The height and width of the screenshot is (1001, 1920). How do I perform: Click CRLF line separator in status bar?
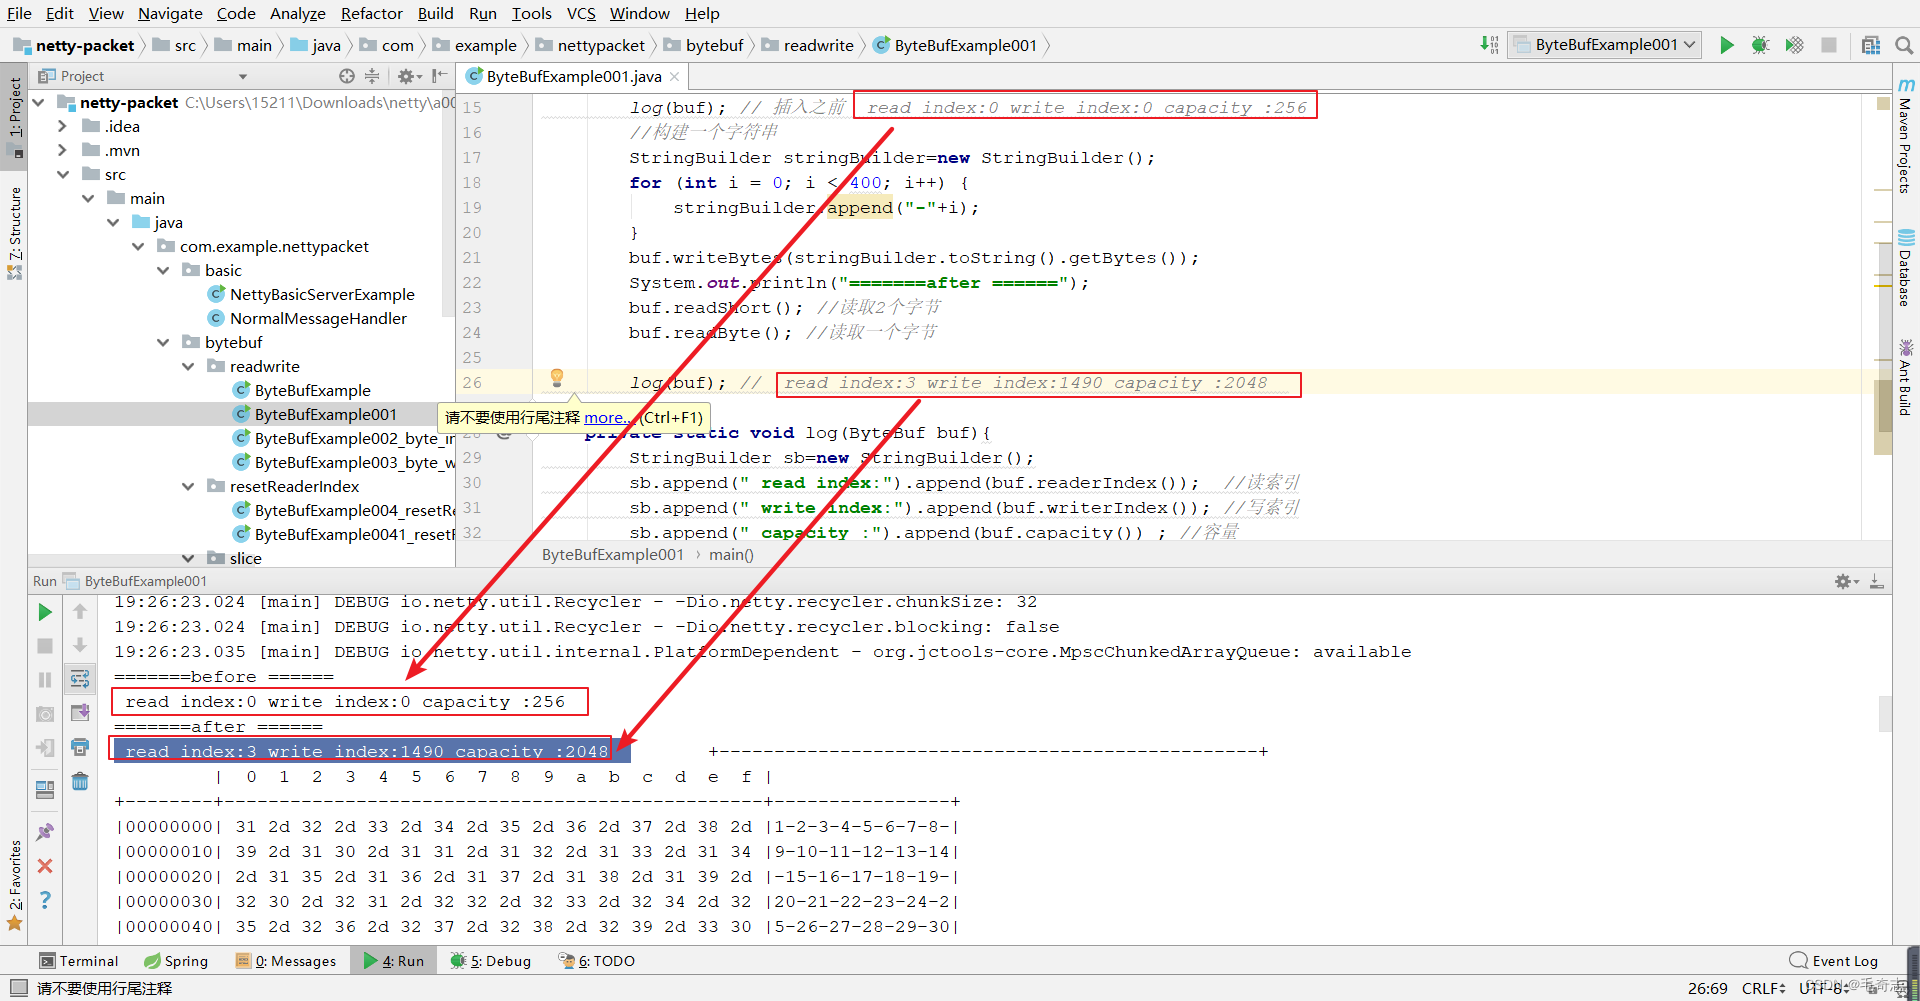pyautogui.click(x=1763, y=988)
